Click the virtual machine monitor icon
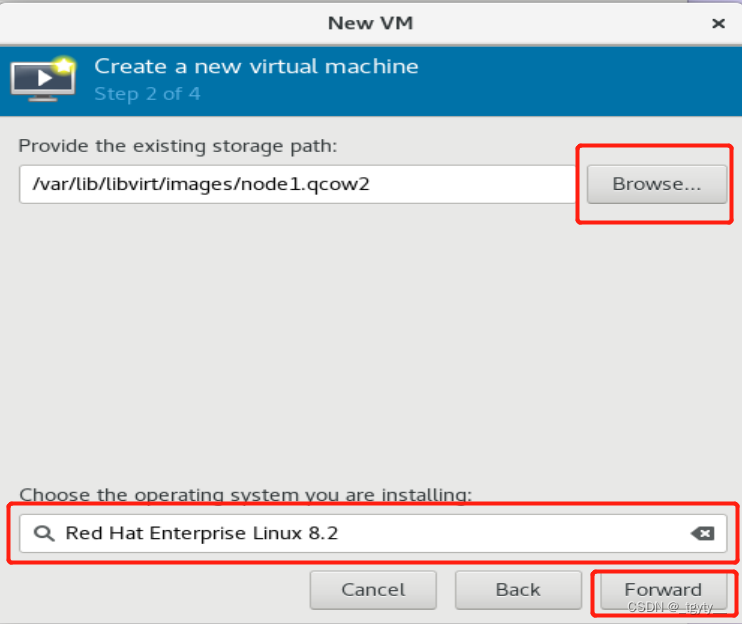Screen dimensions: 742x624 click(38, 79)
